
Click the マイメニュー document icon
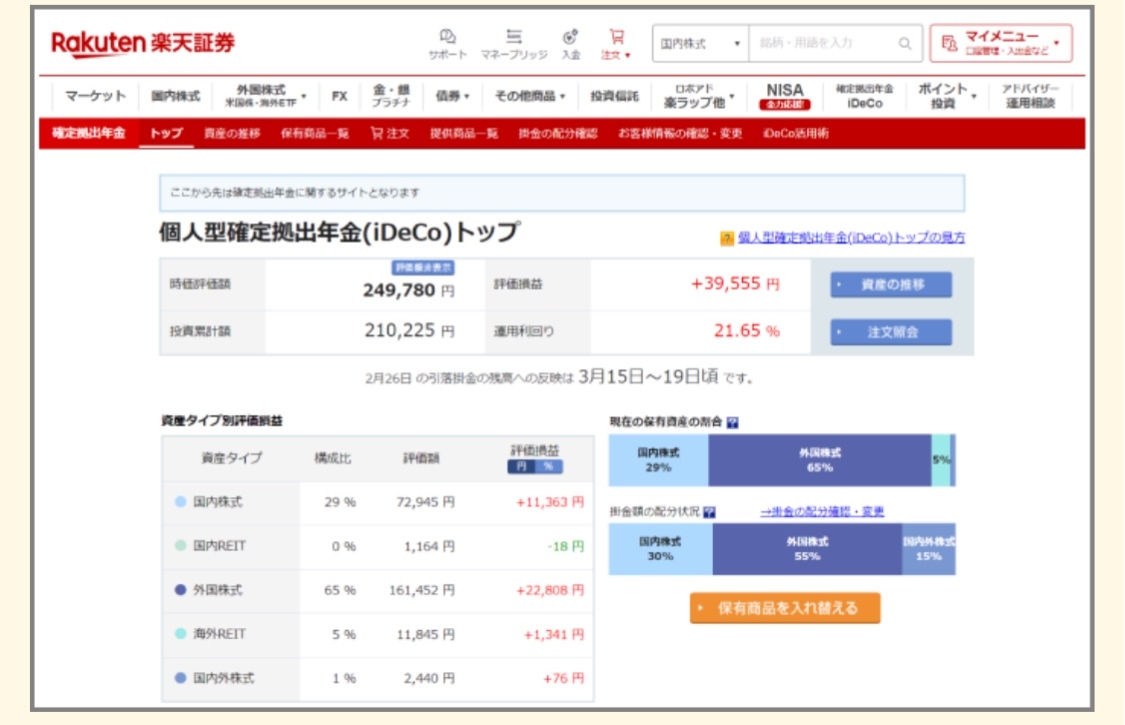949,44
